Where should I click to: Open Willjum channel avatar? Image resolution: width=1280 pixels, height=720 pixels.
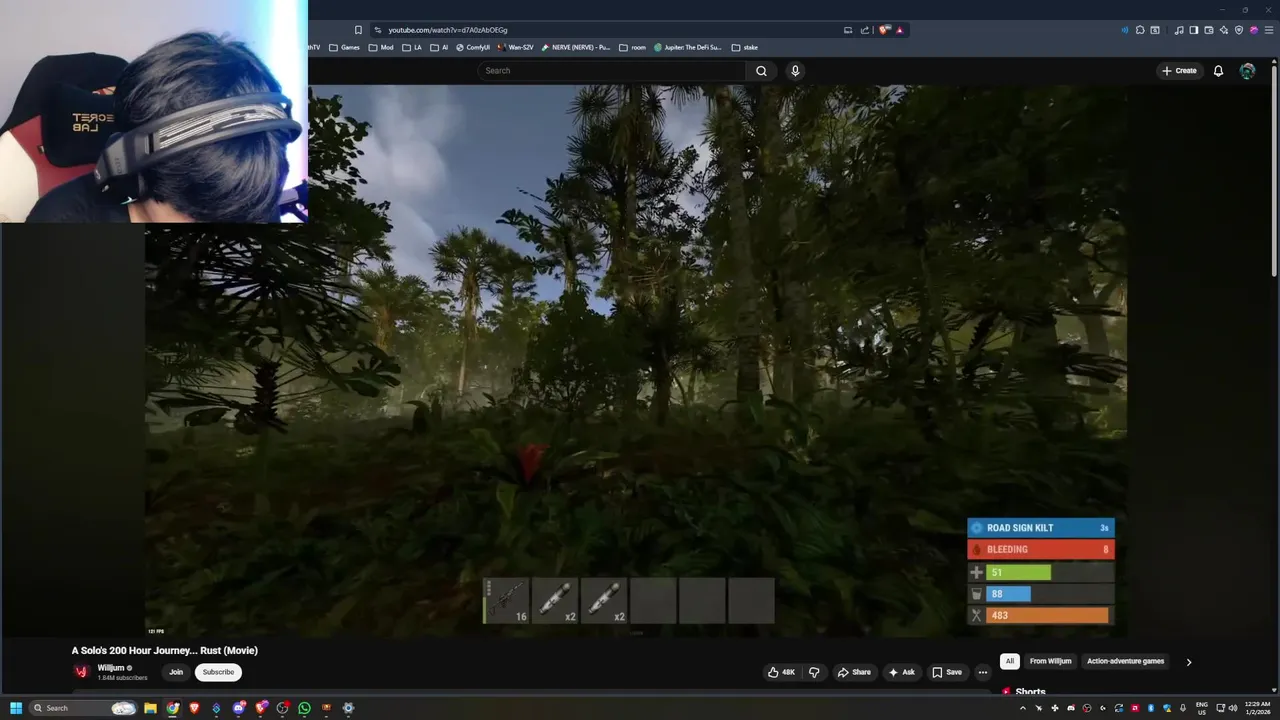(81, 672)
